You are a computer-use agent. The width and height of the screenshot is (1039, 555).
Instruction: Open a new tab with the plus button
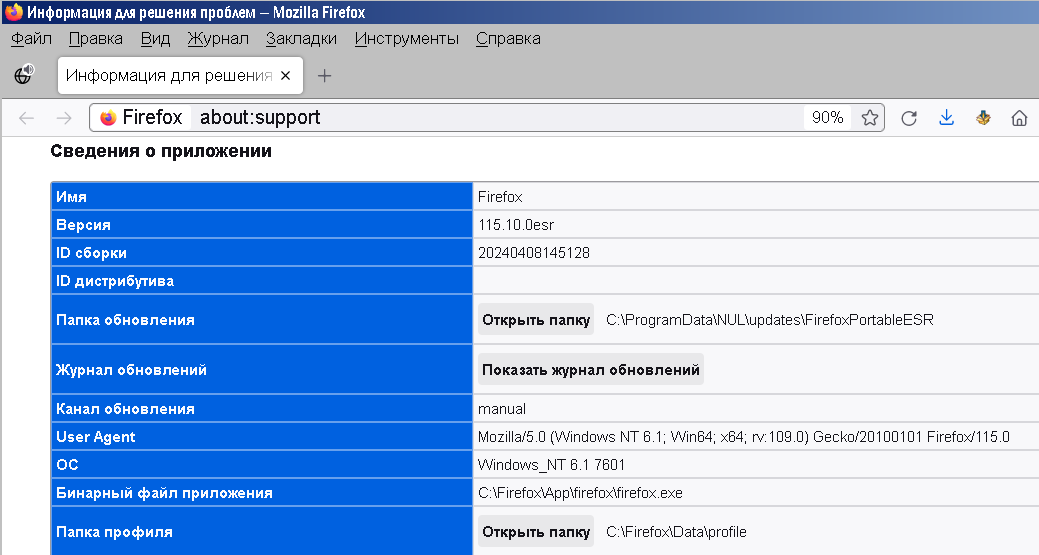click(x=324, y=76)
